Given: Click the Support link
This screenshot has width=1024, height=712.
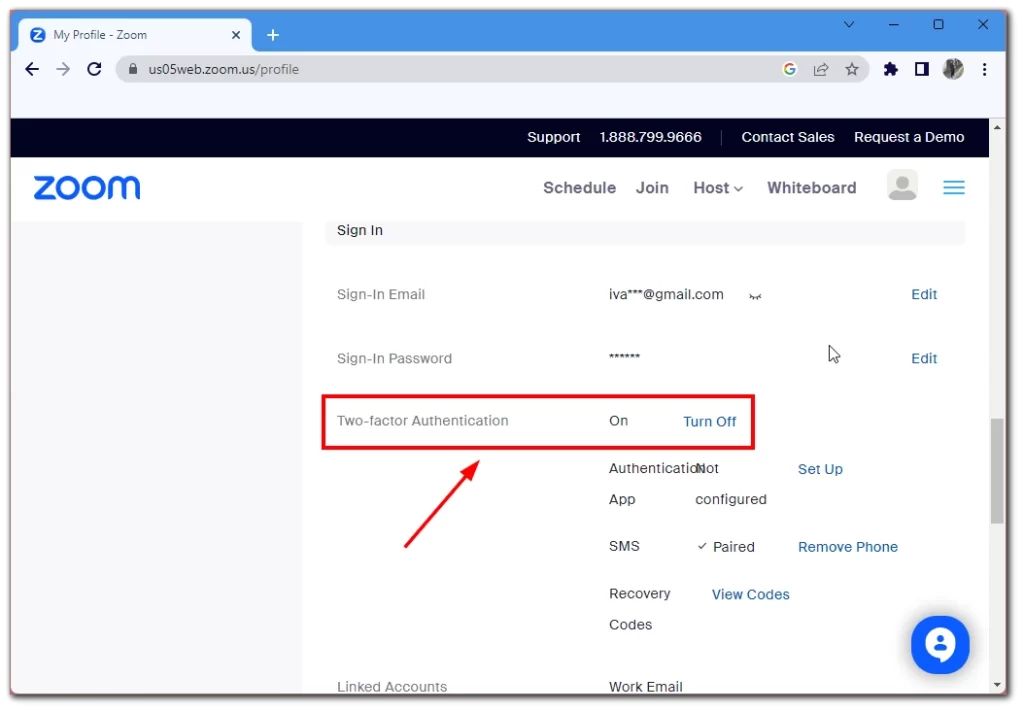Looking at the screenshot, I should 553,137.
